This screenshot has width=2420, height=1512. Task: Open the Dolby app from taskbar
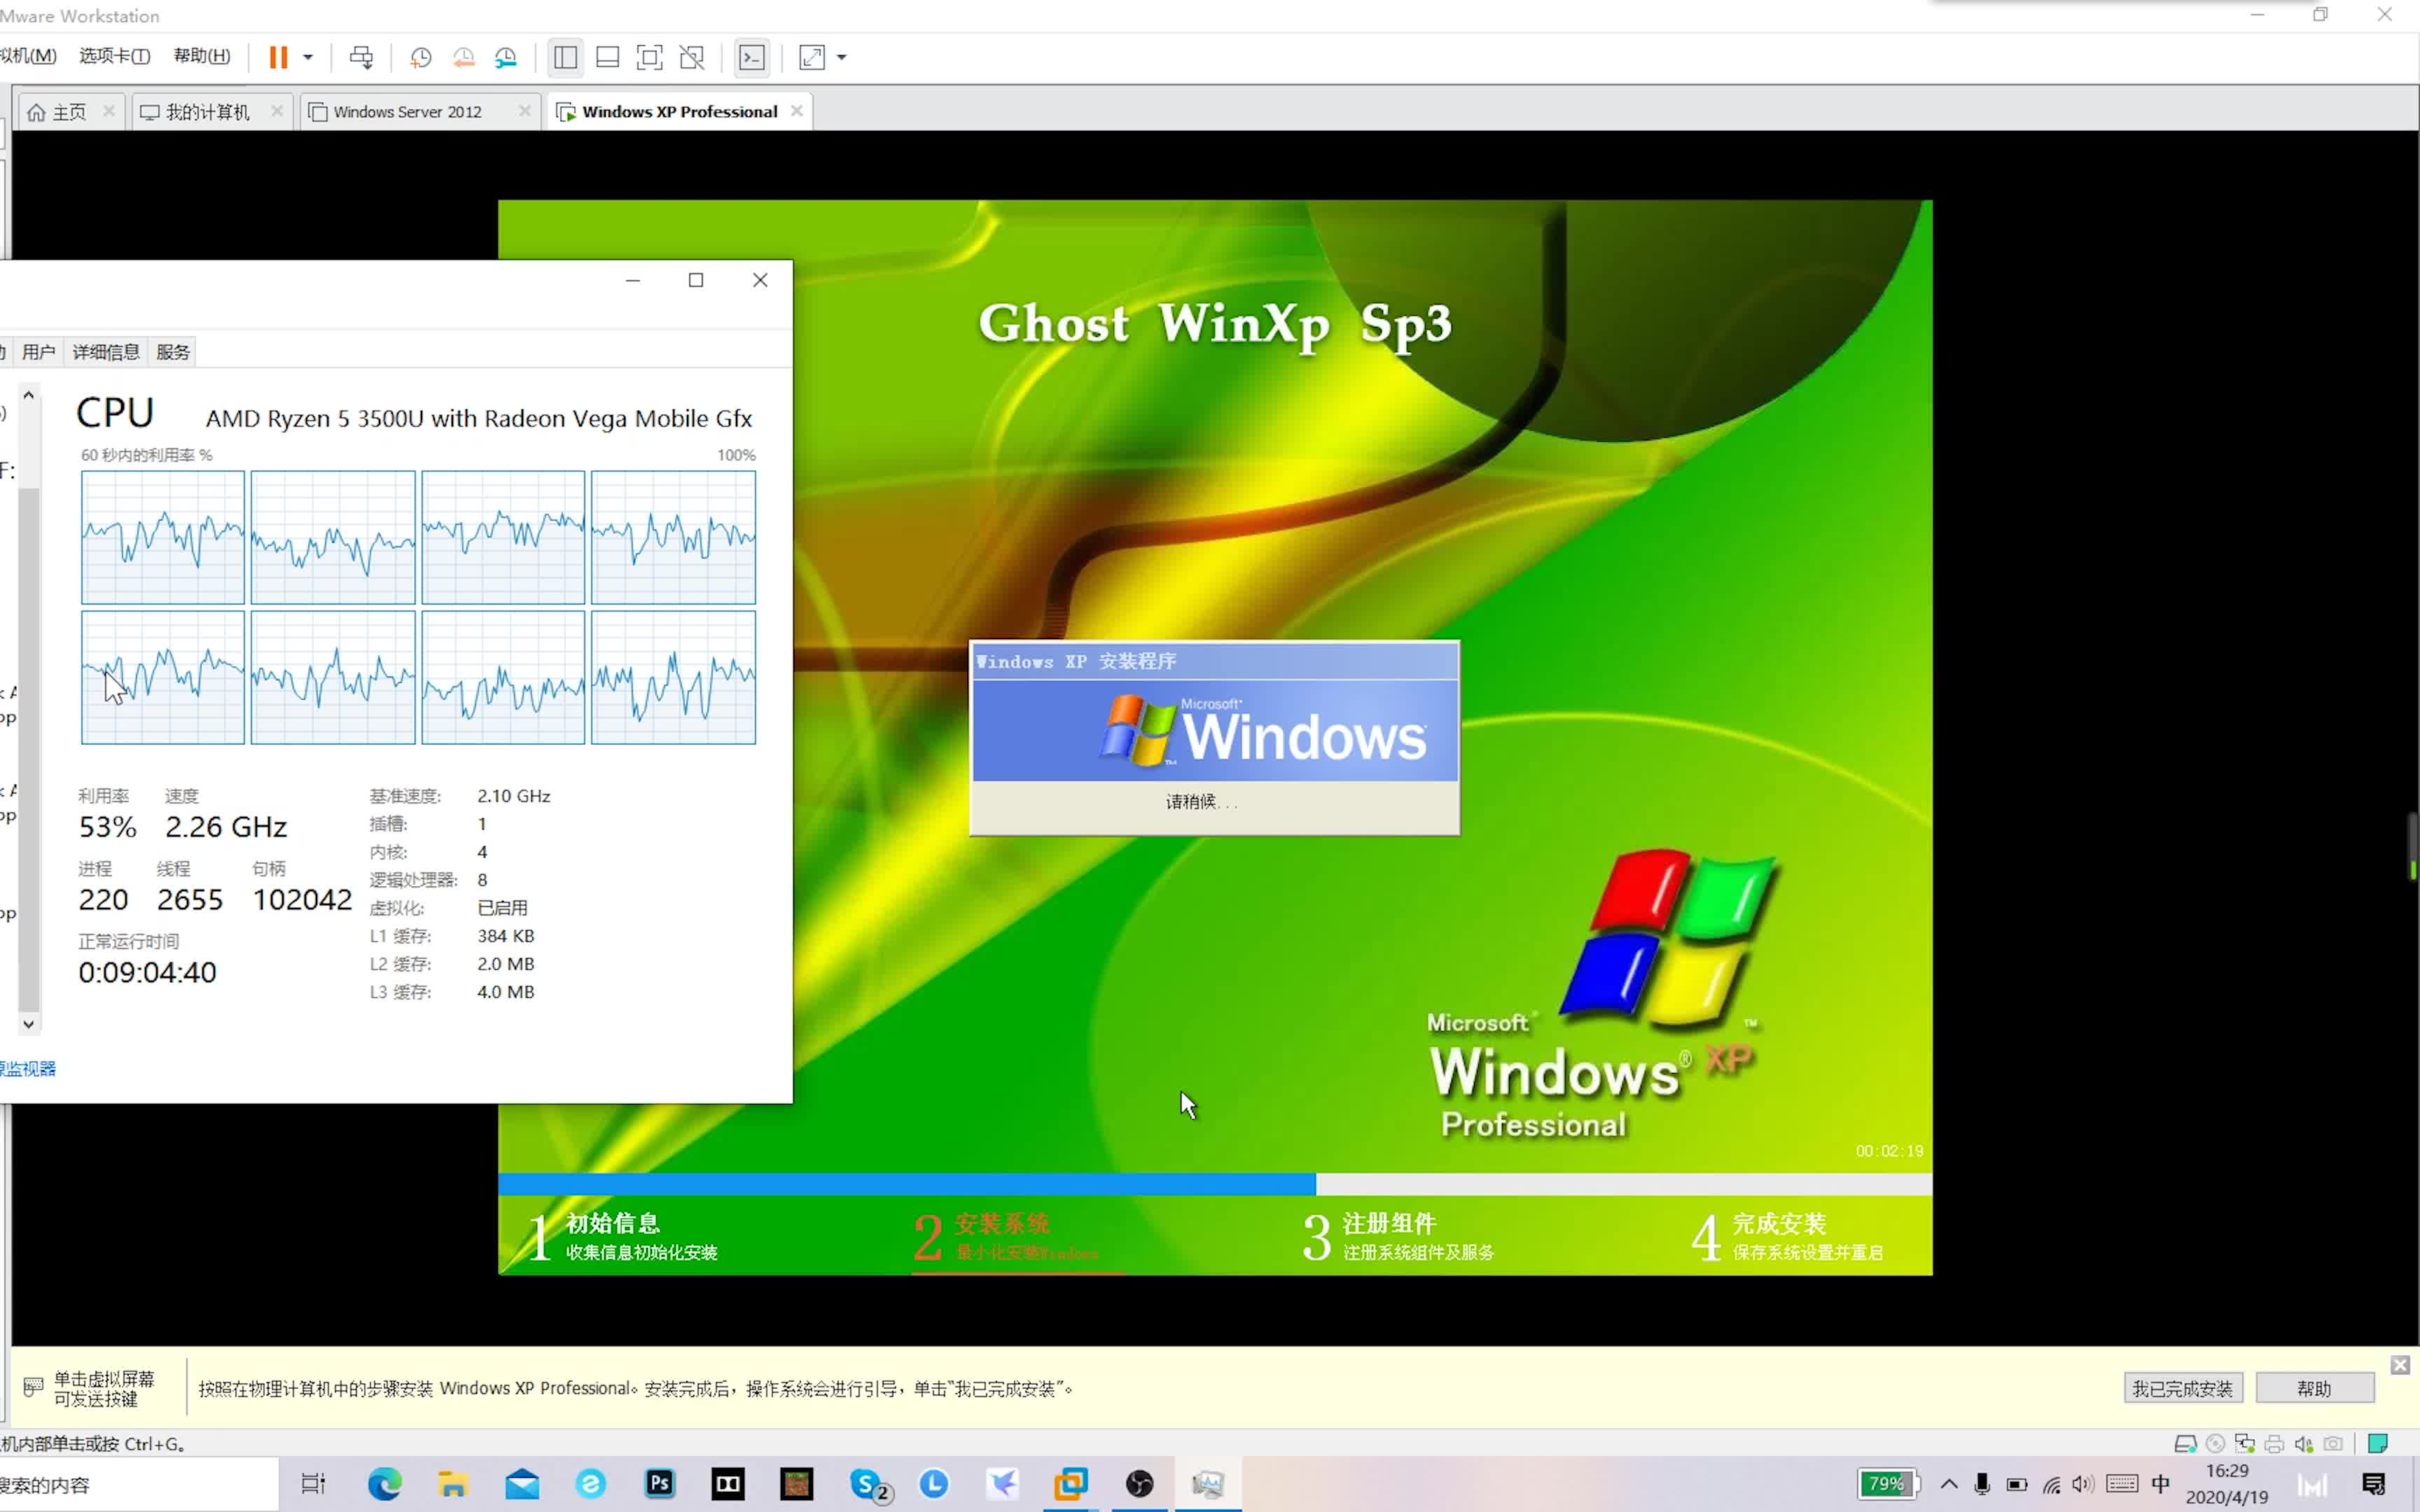click(728, 1484)
